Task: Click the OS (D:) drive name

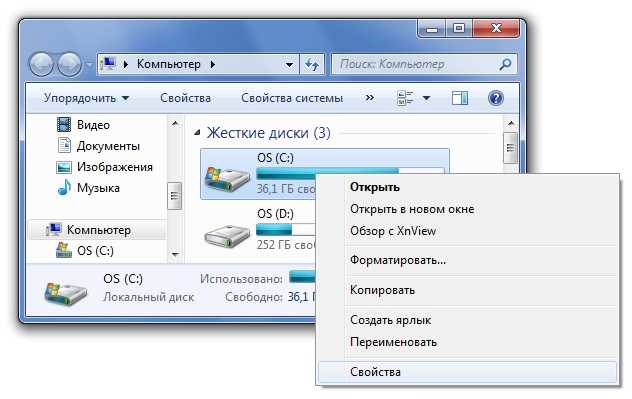Action: (275, 214)
